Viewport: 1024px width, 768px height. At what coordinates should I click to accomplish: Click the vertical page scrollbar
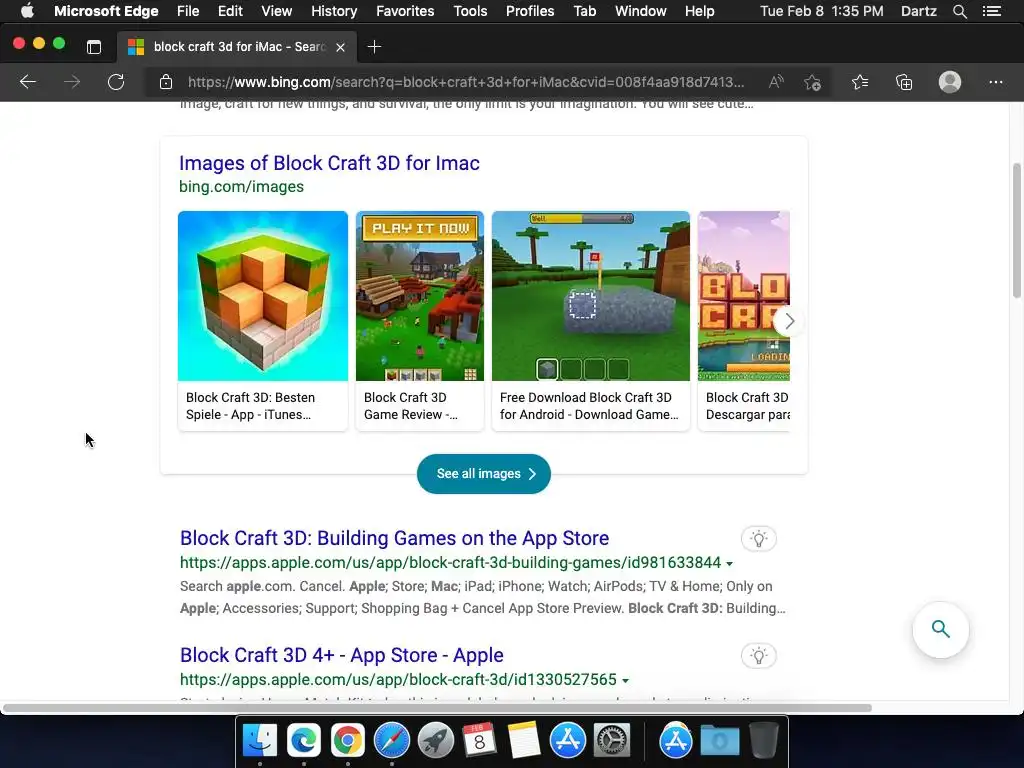pyautogui.click(x=1017, y=230)
